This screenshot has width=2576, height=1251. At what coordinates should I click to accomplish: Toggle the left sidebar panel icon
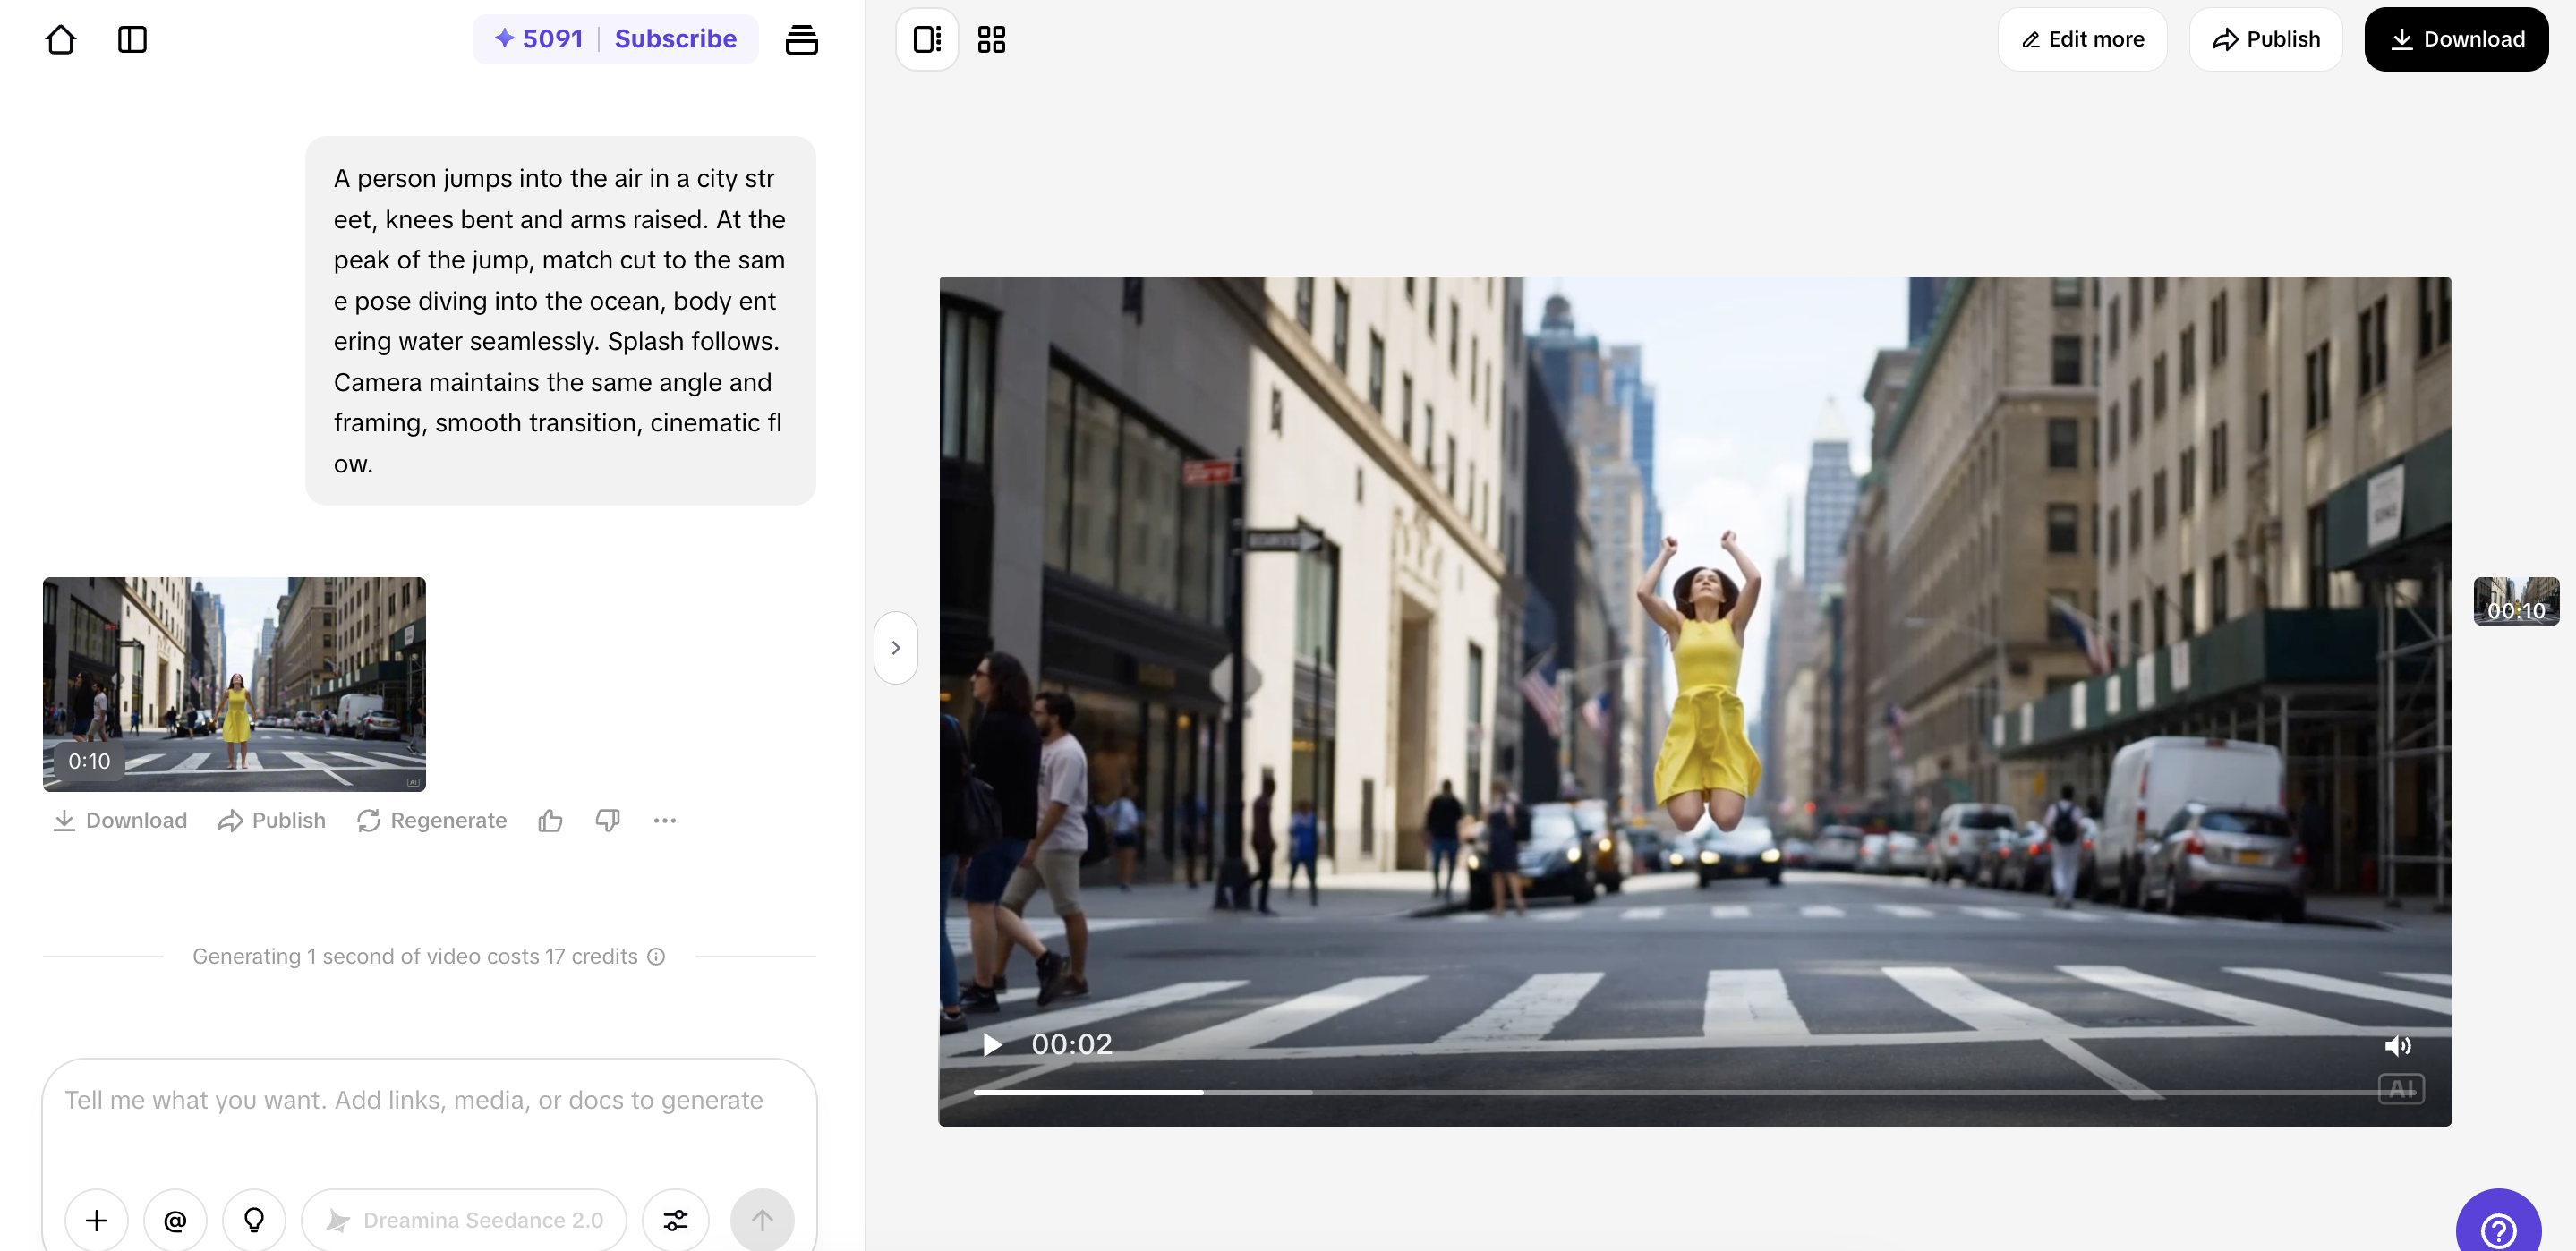tap(132, 40)
